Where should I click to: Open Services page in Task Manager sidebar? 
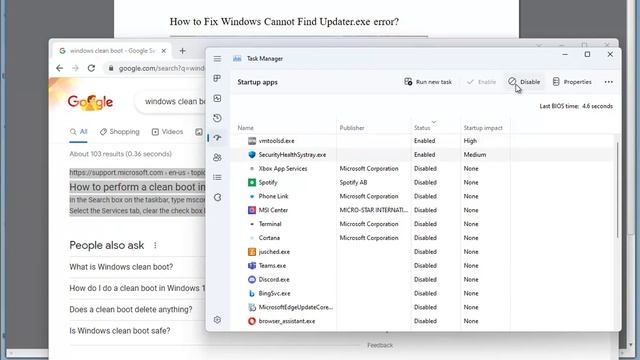(217, 198)
